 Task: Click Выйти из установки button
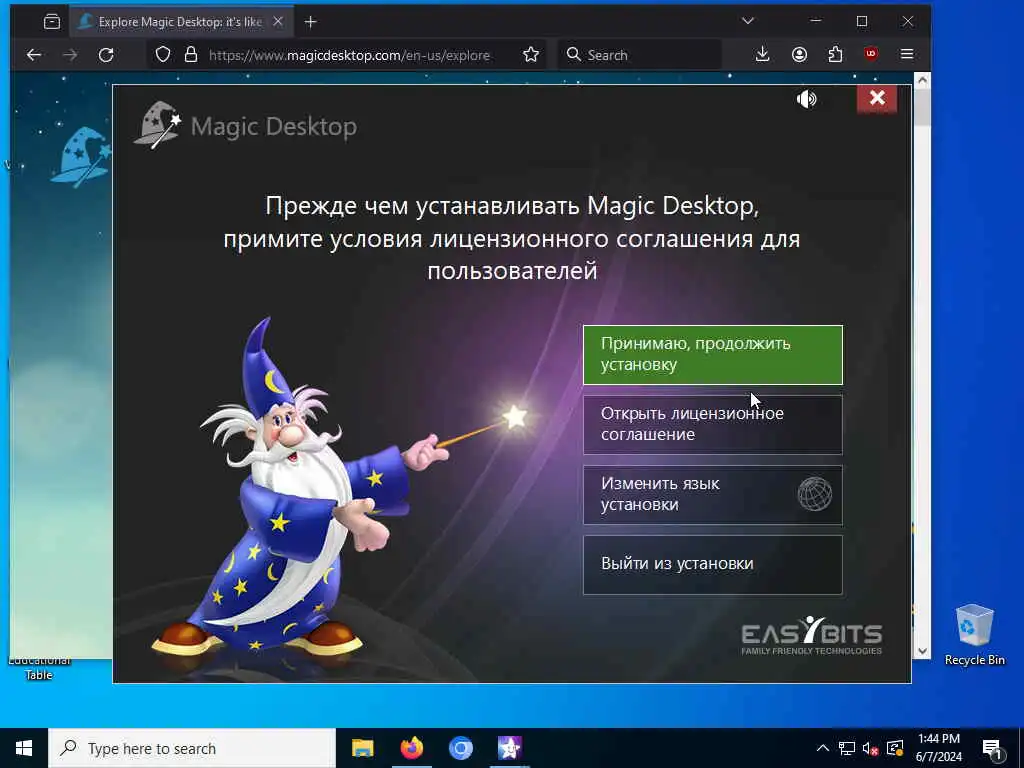pyautogui.click(x=712, y=564)
